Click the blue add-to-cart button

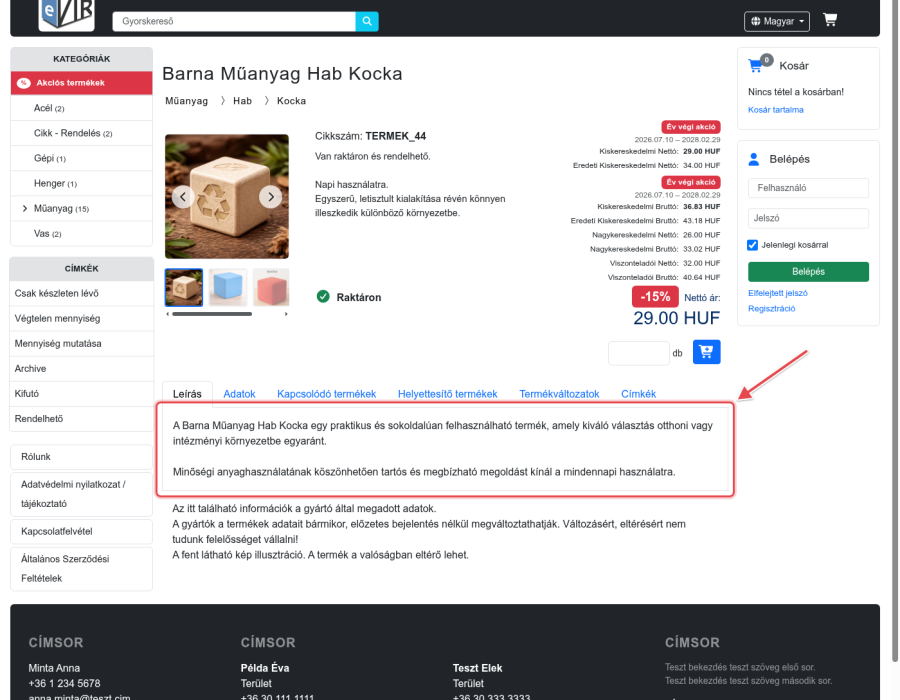(707, 352)
